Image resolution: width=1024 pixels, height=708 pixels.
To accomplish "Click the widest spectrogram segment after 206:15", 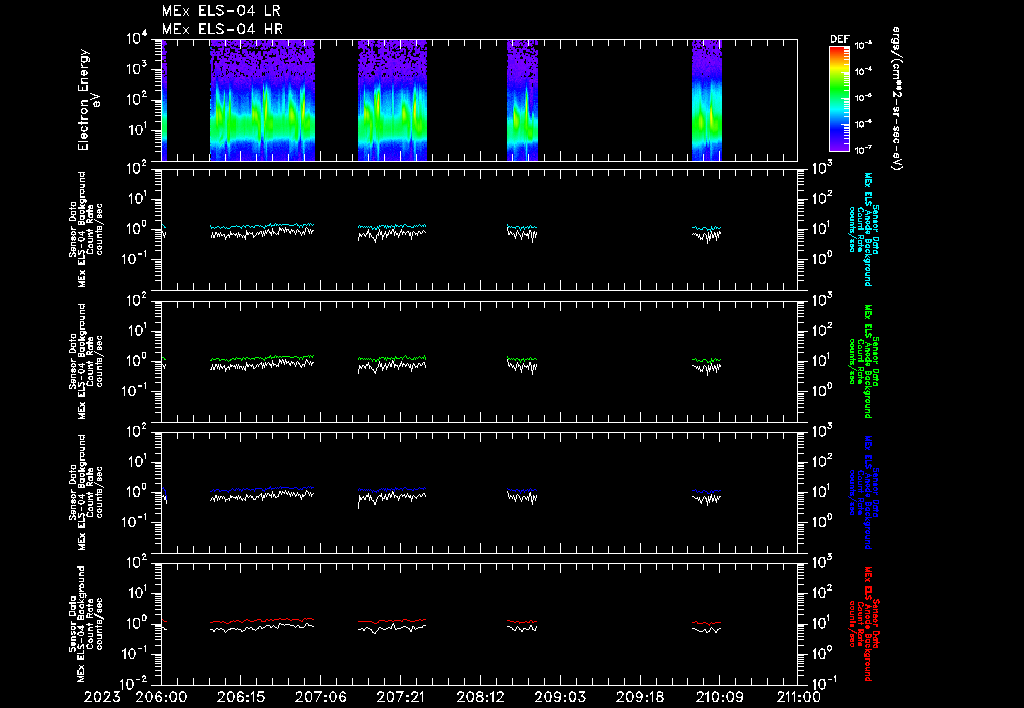I will pos(262,100).
